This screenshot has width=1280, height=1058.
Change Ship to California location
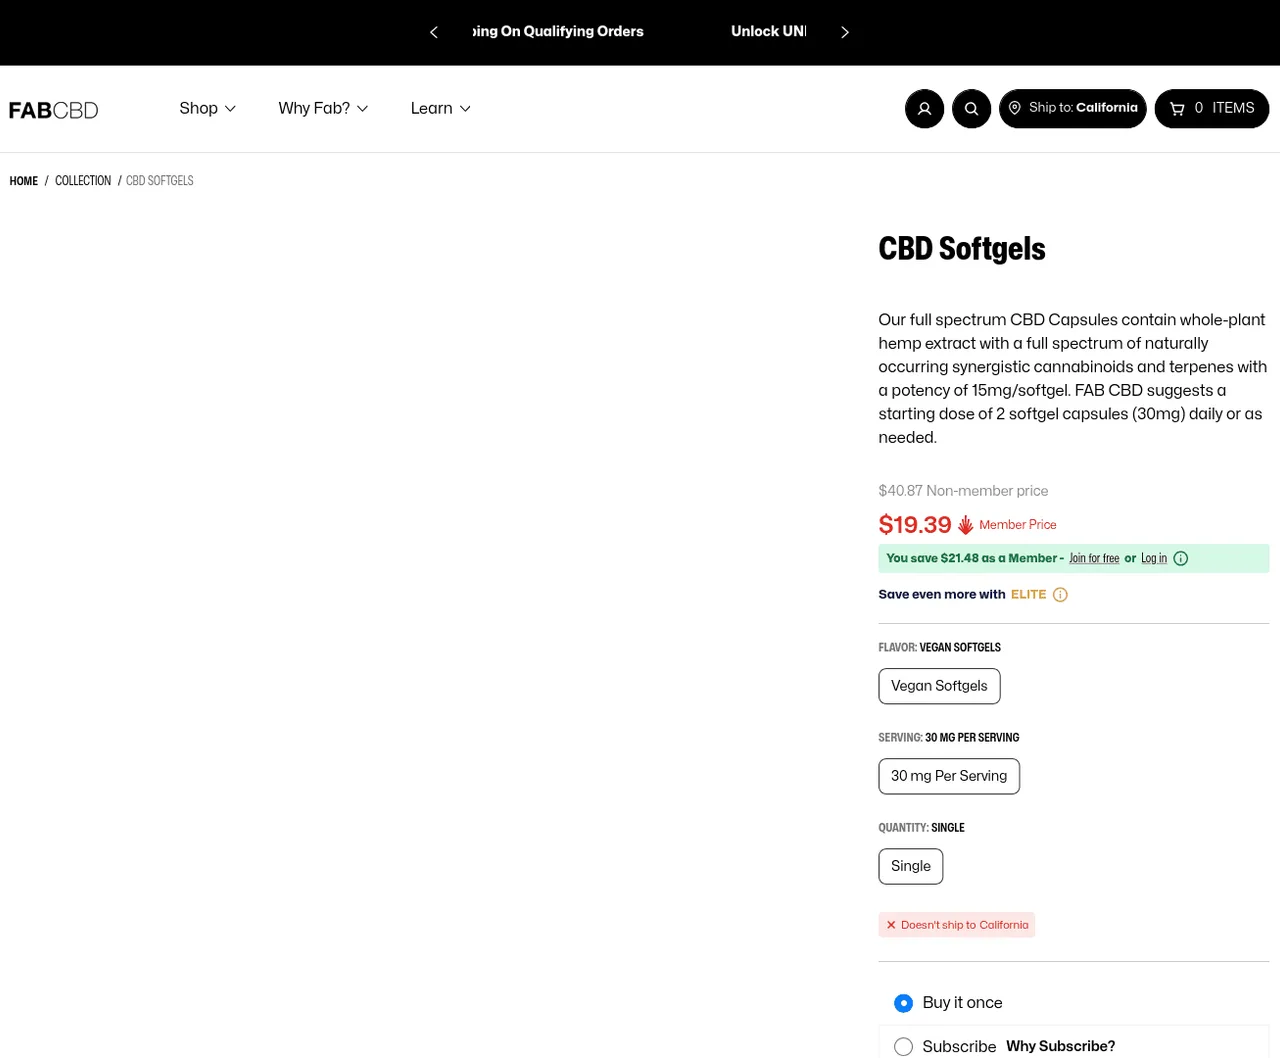point(1073,108)
